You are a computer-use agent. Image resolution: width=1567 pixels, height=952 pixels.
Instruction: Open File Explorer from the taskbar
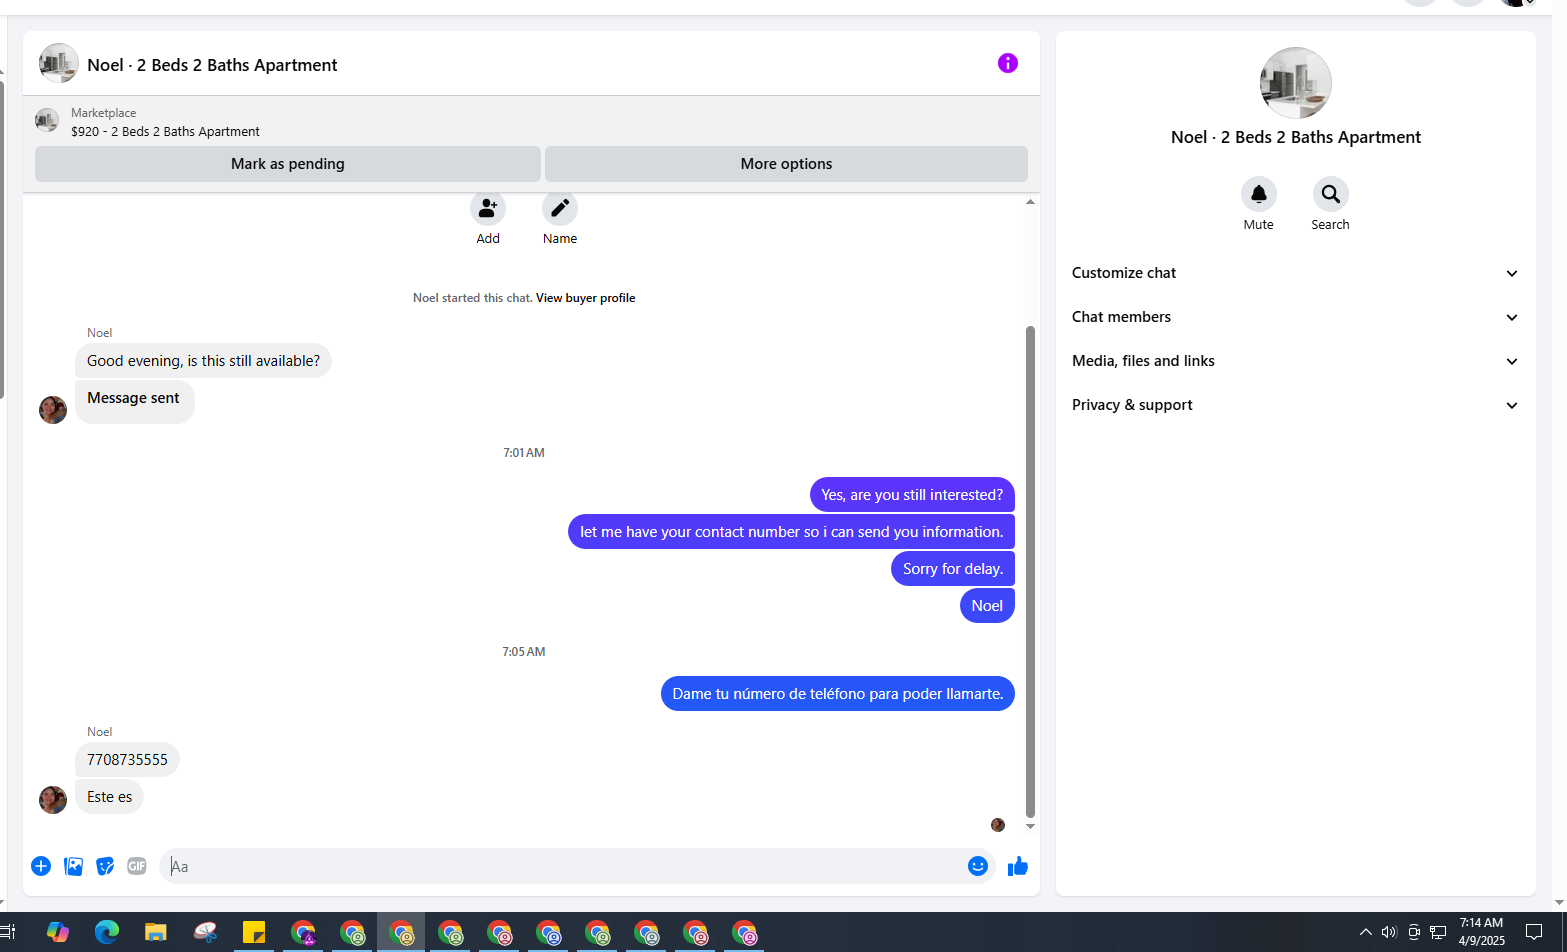pyautogui.click(x=156, y=932)
